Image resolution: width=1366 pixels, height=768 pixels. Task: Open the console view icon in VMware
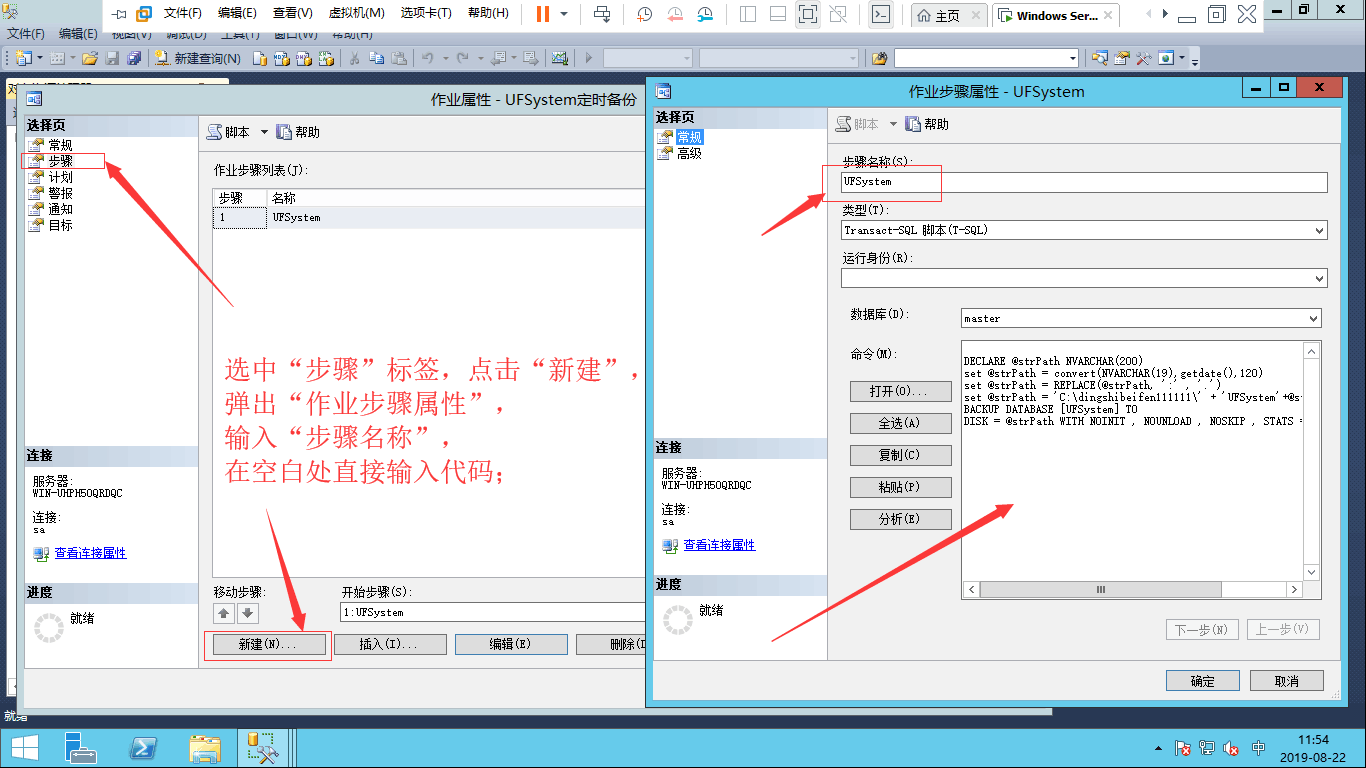tap(881, 14)
